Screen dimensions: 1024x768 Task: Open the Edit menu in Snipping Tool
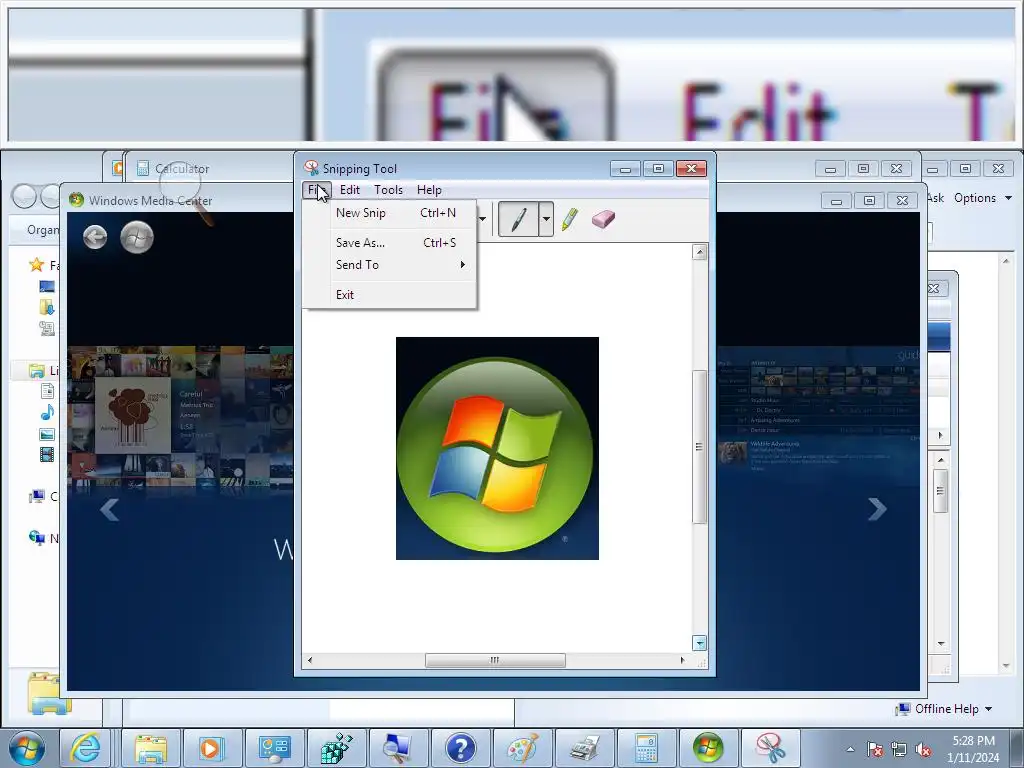[349, 189]
